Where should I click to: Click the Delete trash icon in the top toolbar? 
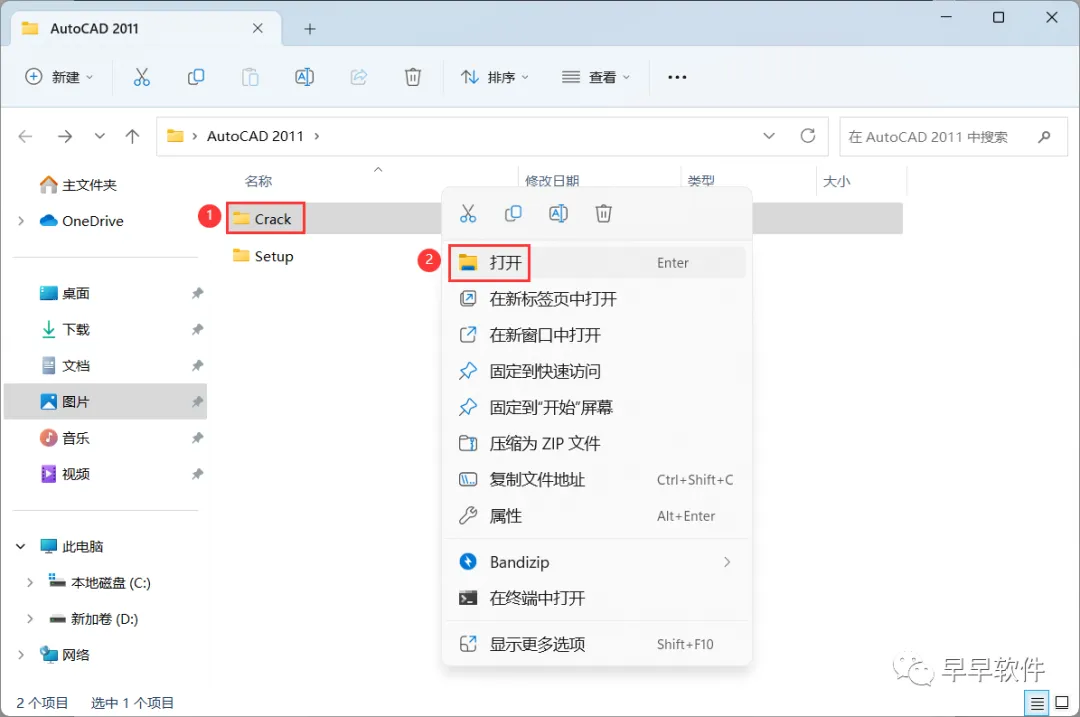pos(413,77)
